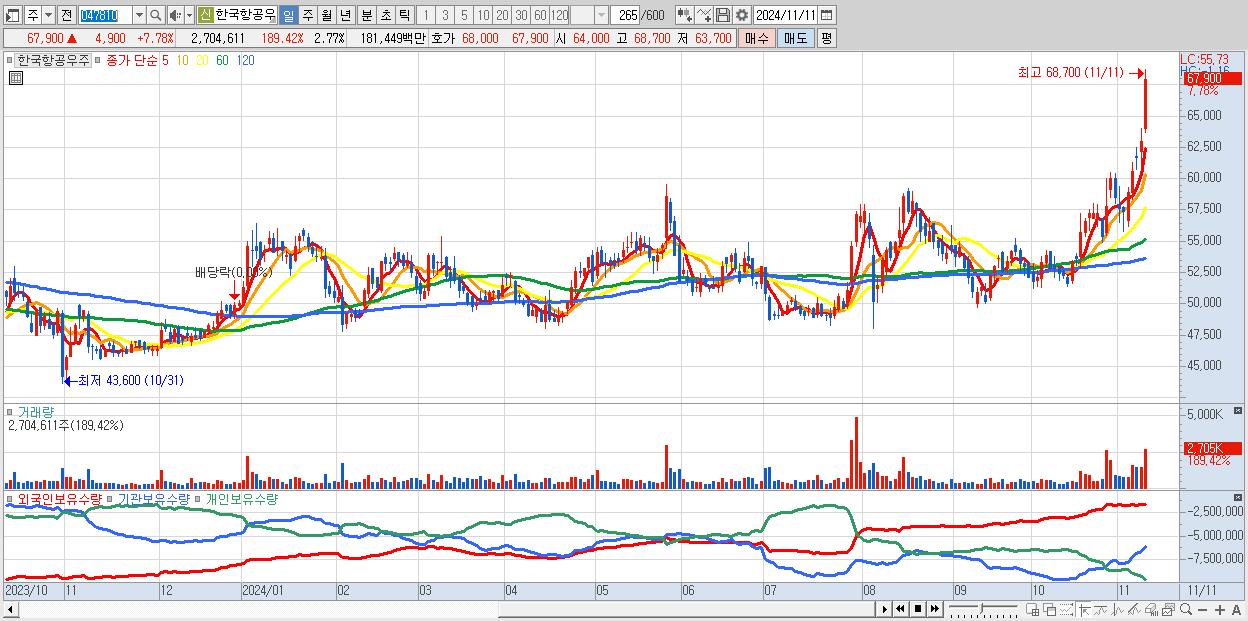
Task: Click the dotted range selection chart icon
Action: coord(1066,610)
